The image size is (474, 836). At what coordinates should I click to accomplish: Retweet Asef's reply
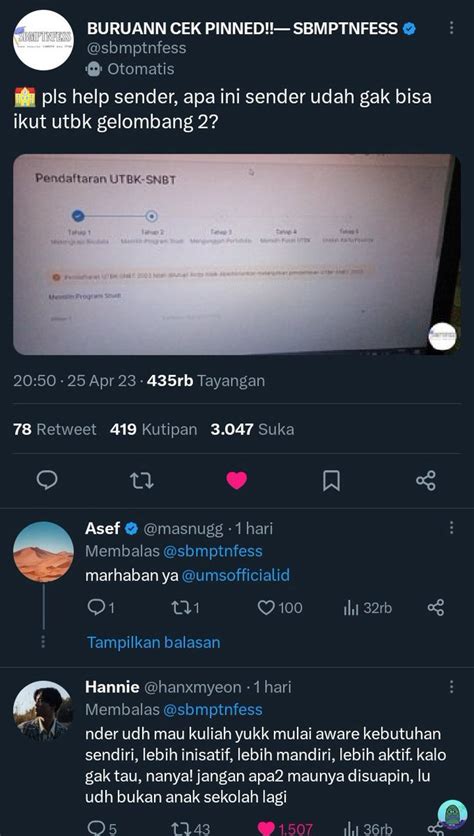185,607
